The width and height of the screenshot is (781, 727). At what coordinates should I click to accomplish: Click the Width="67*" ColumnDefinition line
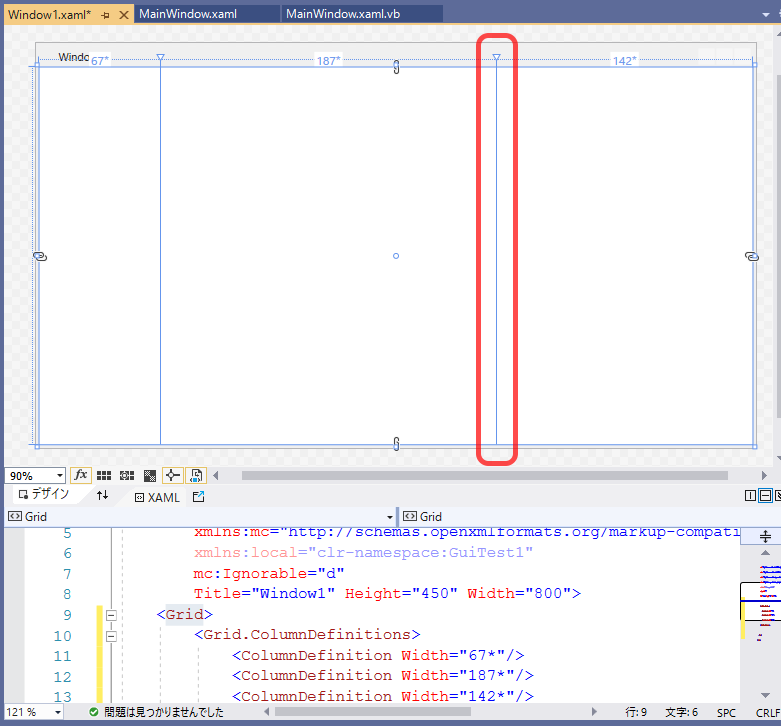[x=378, y=656]
